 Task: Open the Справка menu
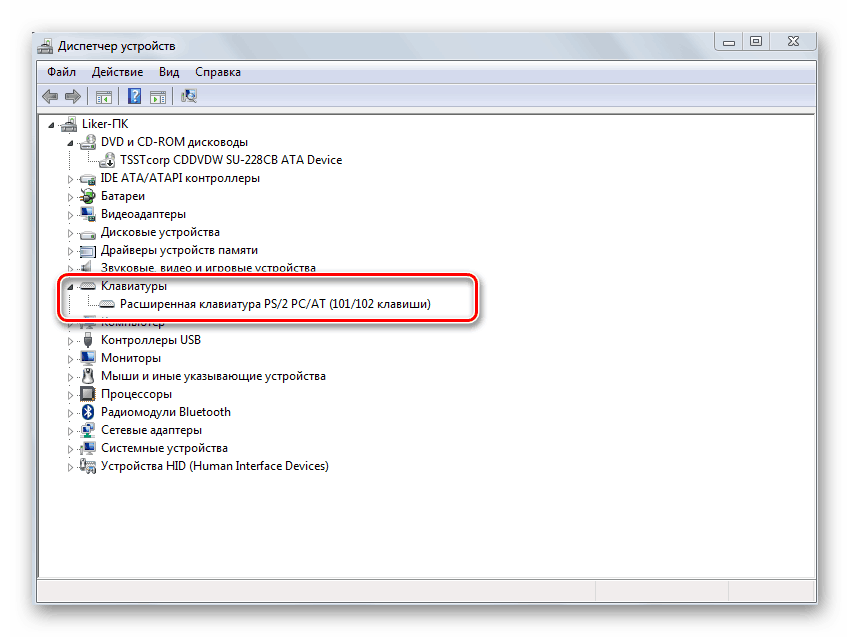point(218,72)
